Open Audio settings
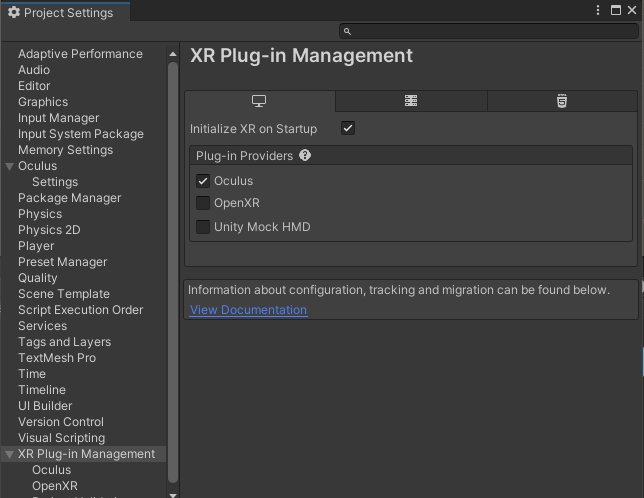The width and height of the screenshot is (644, 498). point(34,70)
